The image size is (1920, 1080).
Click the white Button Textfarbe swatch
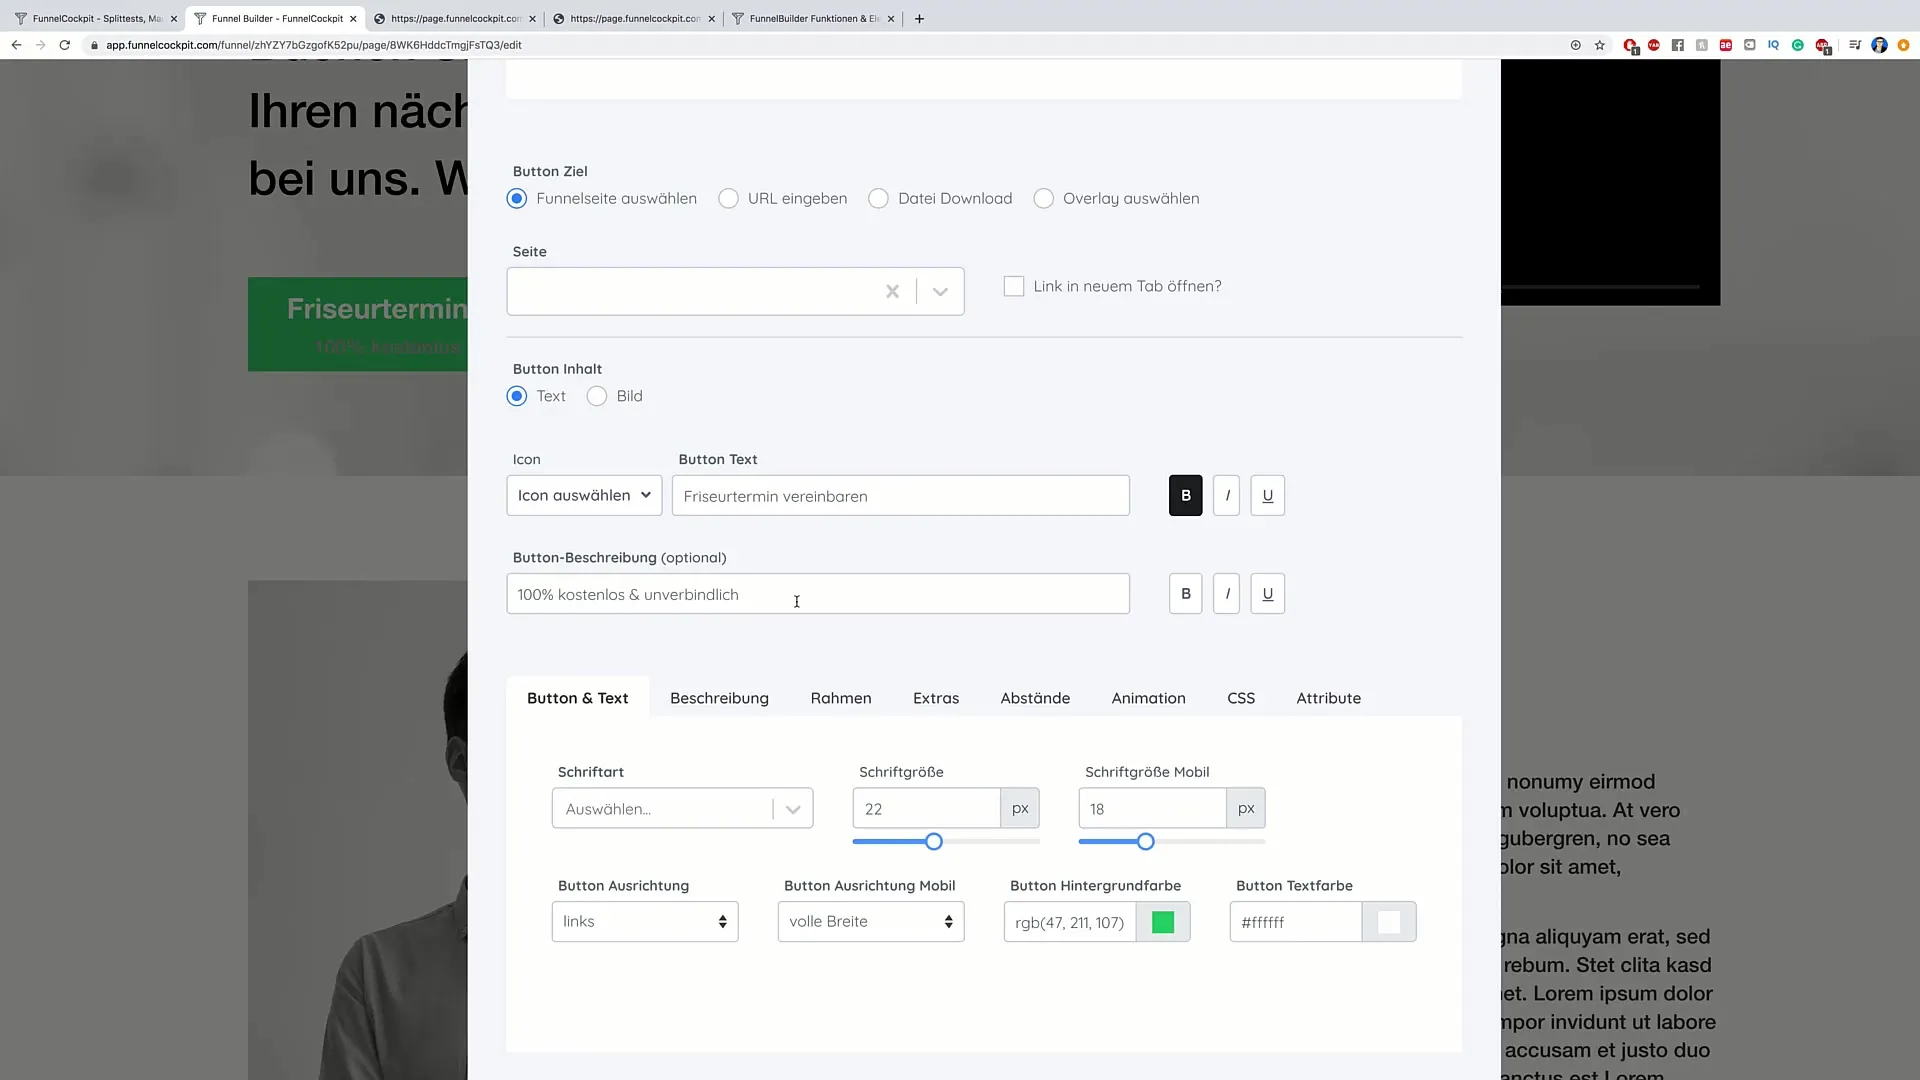pos(1389,922)
